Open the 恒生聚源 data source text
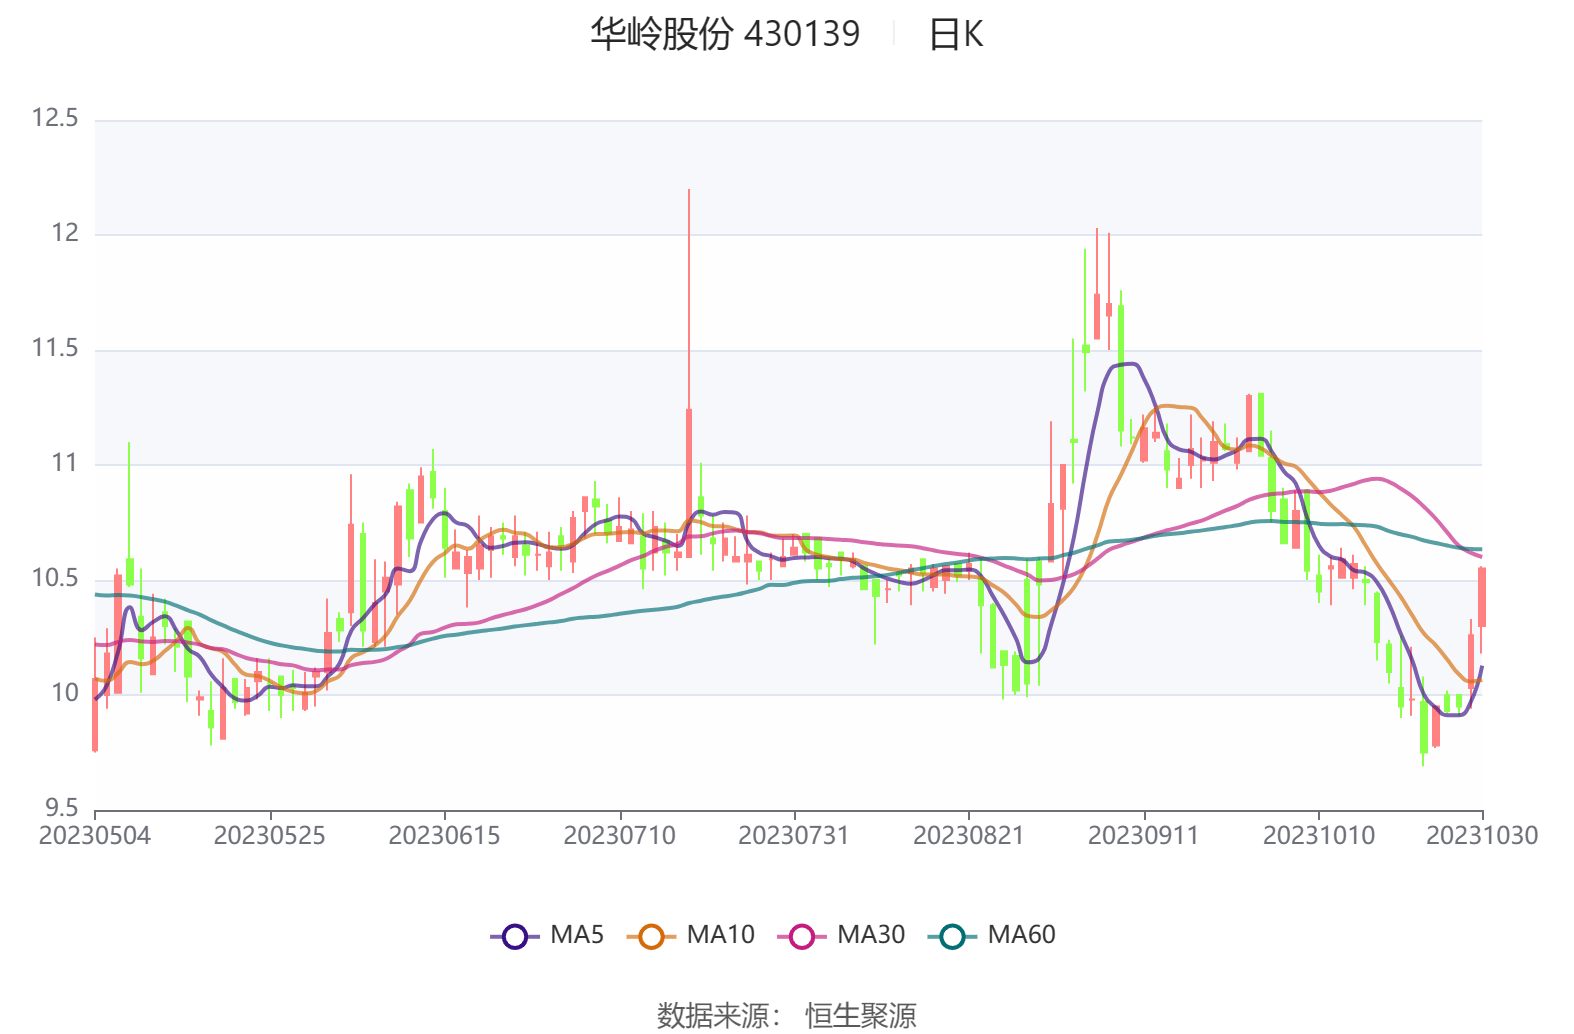This screenshot has width=1574, height=1034. tap(861, 1016)
